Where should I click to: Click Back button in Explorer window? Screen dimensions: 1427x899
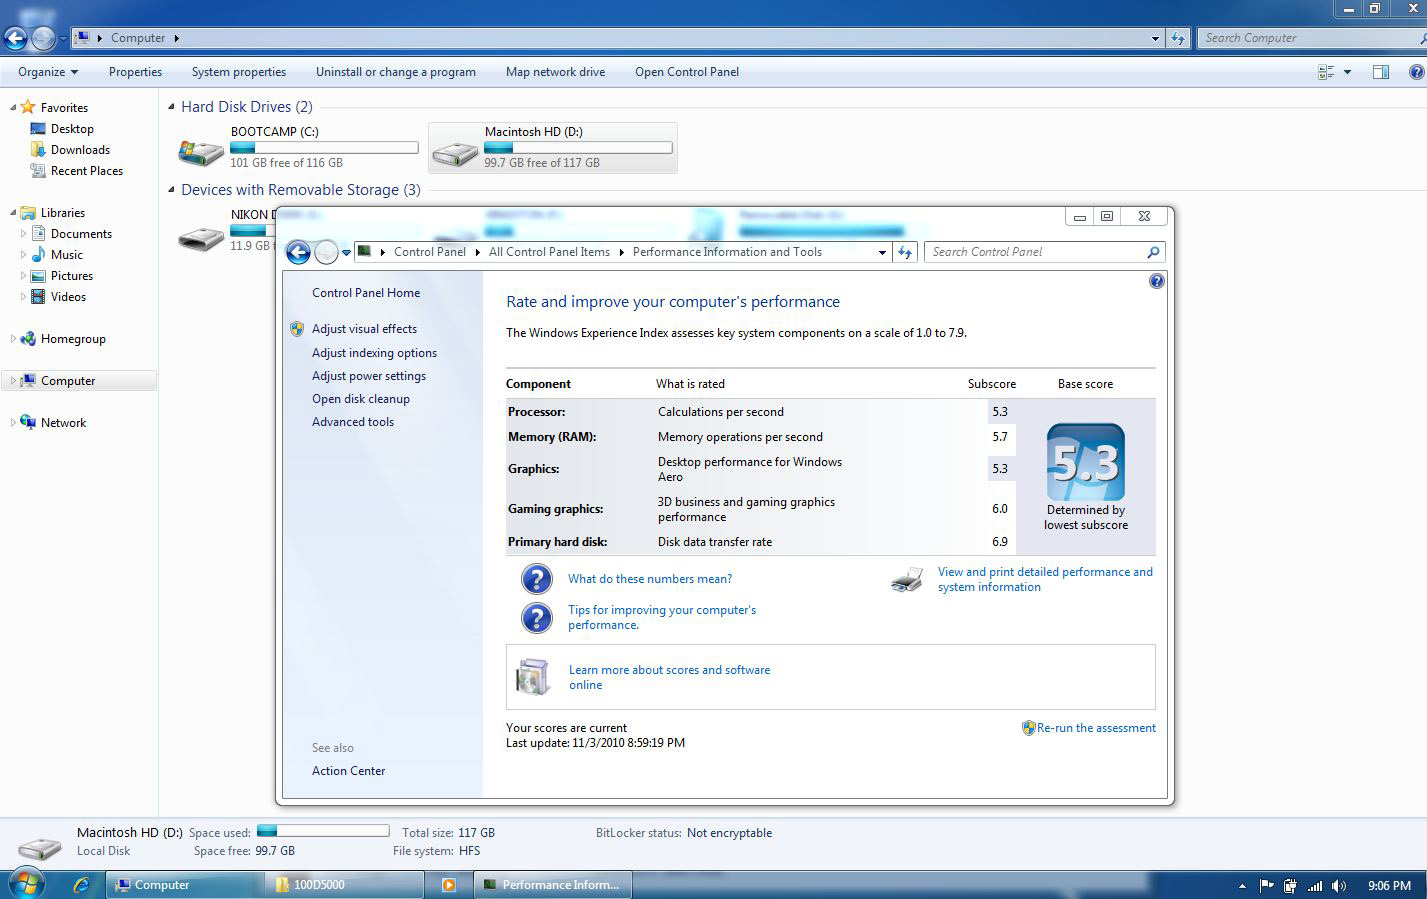click(x=15, y=39)
